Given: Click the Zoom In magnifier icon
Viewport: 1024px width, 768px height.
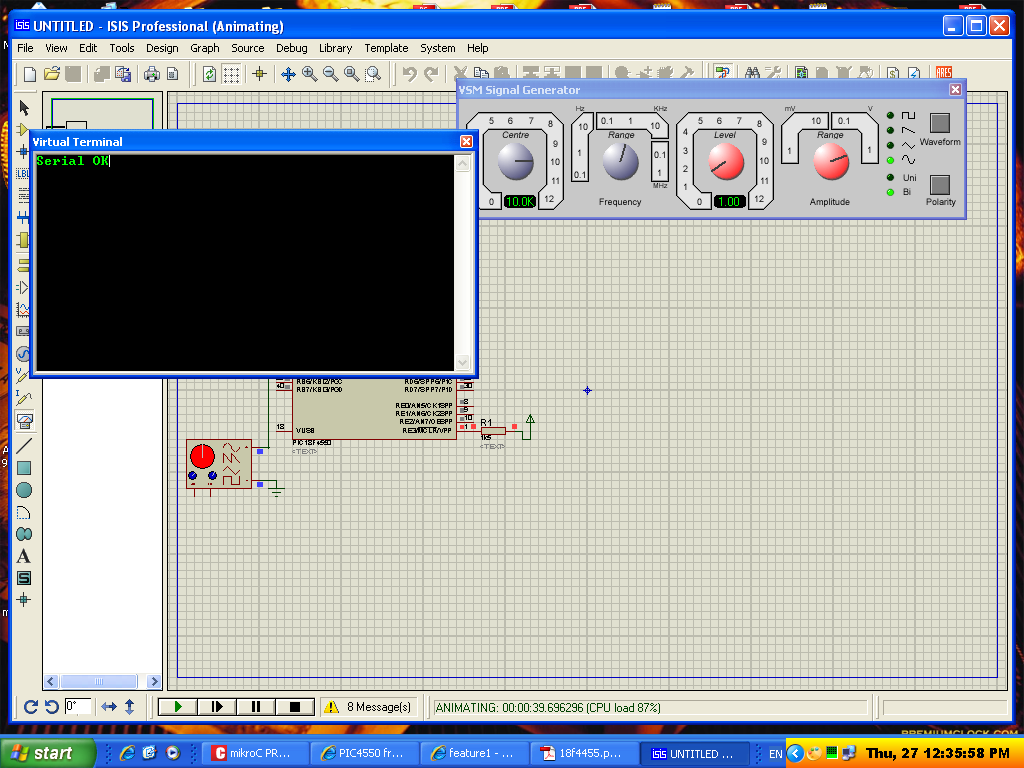Looking at the screenshot, I should coord(310,74).
